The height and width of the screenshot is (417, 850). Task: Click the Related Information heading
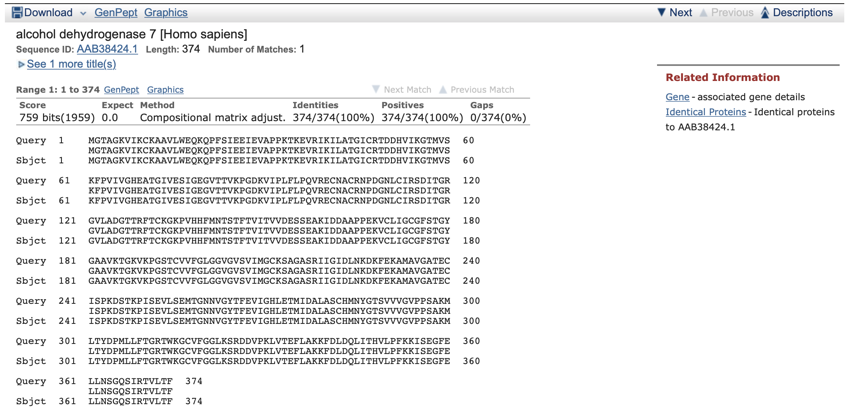(722, 77)
